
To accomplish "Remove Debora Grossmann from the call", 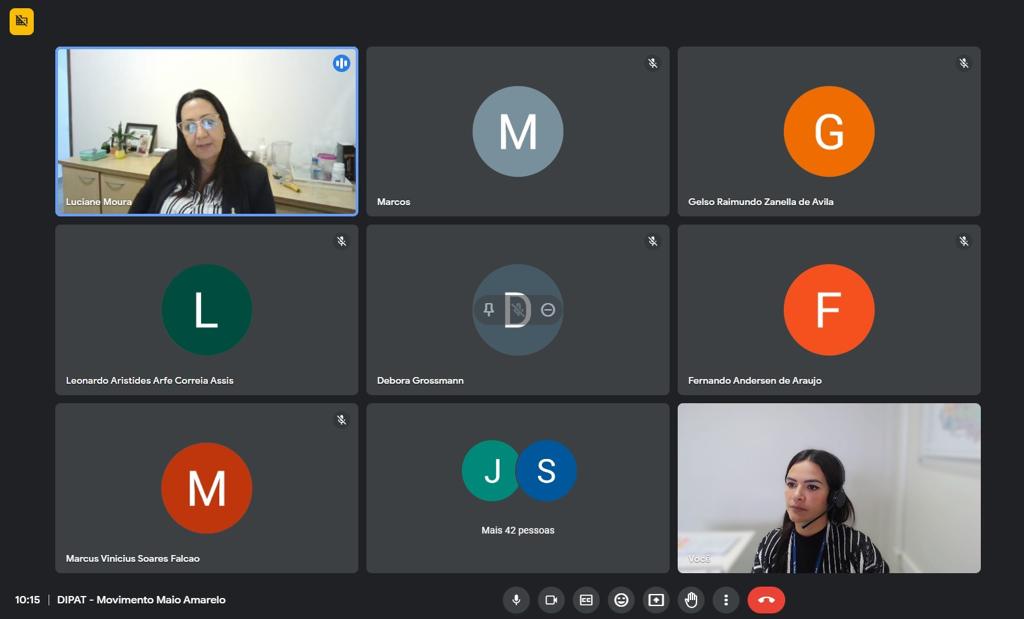I will pyautogui.click(x=548, y=310).
